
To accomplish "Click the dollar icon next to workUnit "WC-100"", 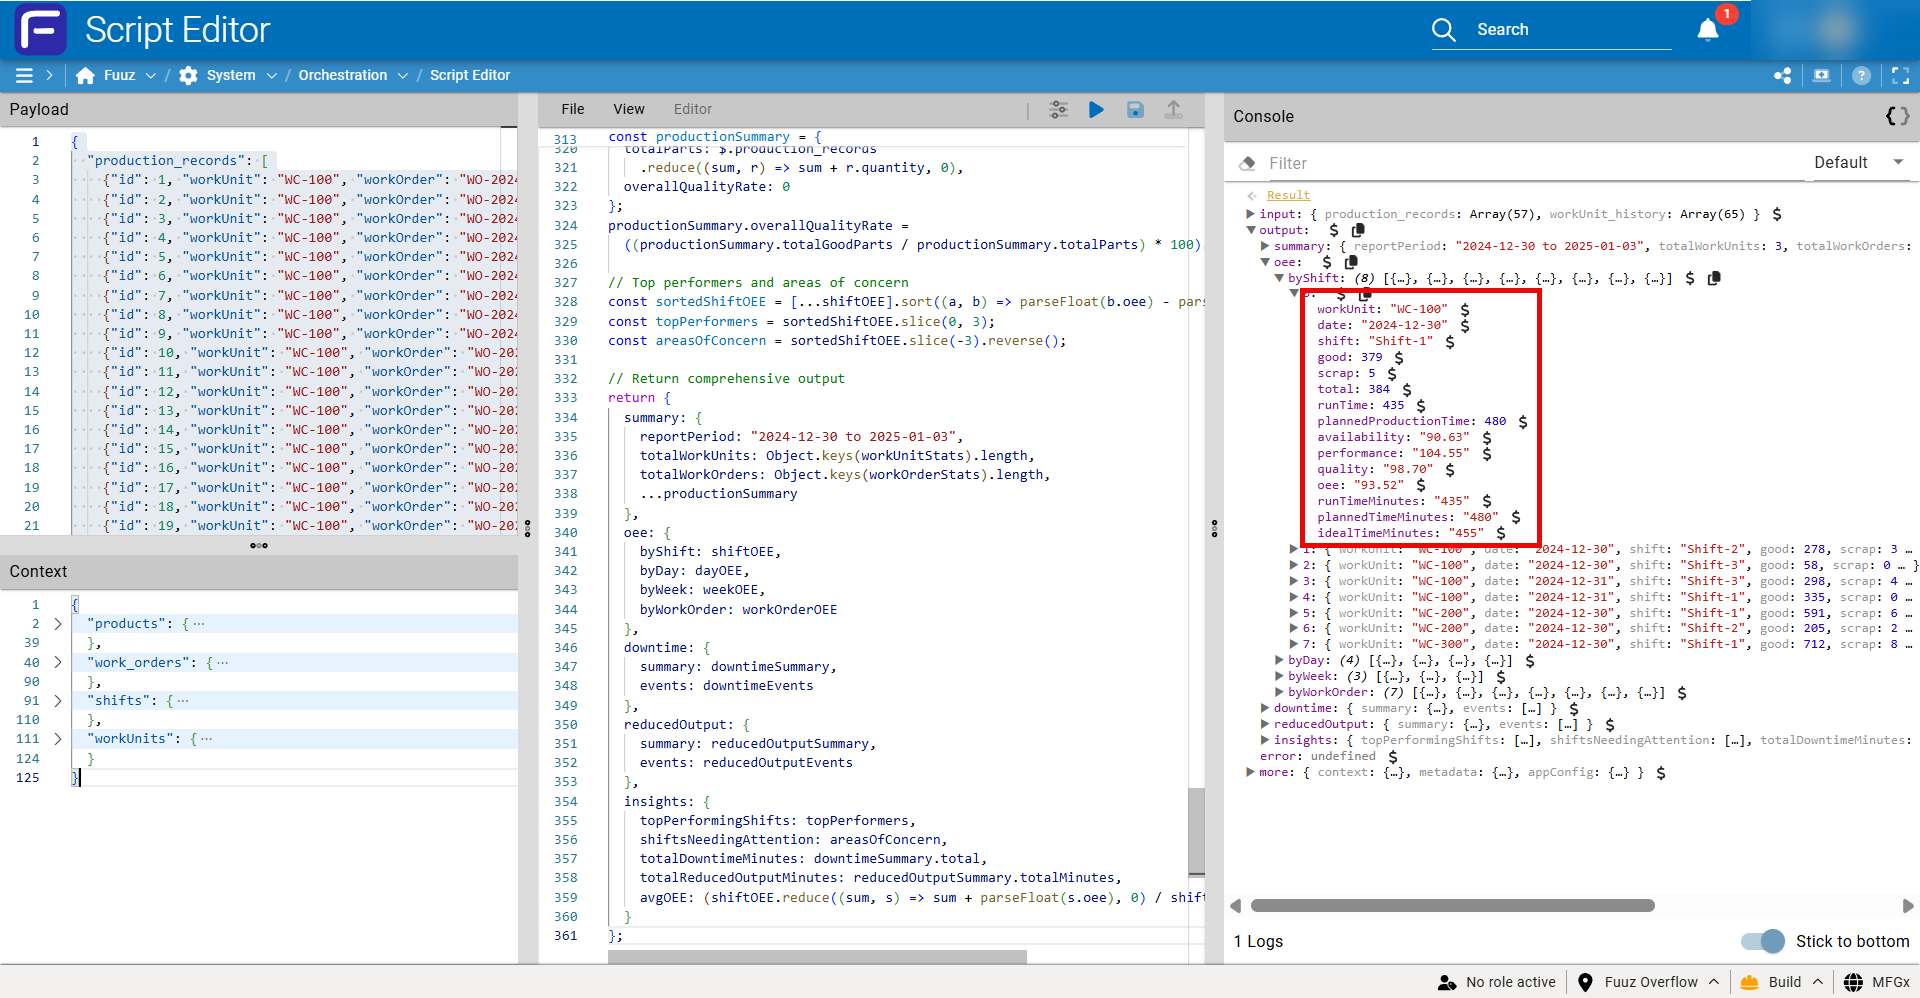I will (1464, 310).
